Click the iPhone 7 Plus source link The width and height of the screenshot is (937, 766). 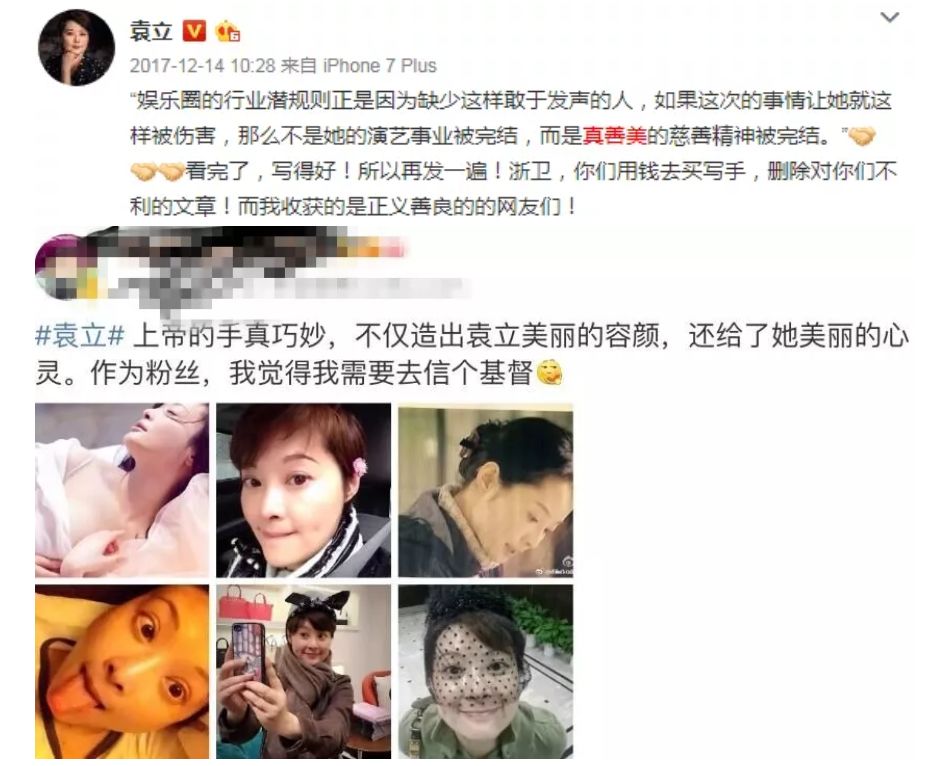coord(380,65)
